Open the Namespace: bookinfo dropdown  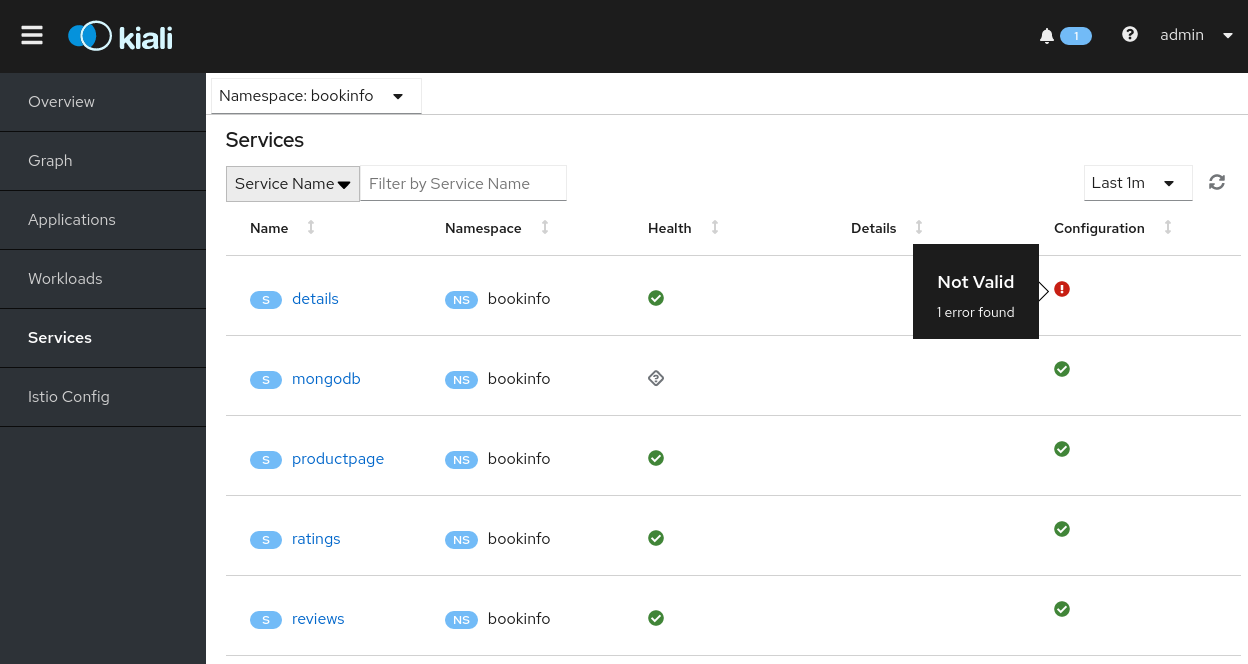pyautogui.click(x=316, y=96)
